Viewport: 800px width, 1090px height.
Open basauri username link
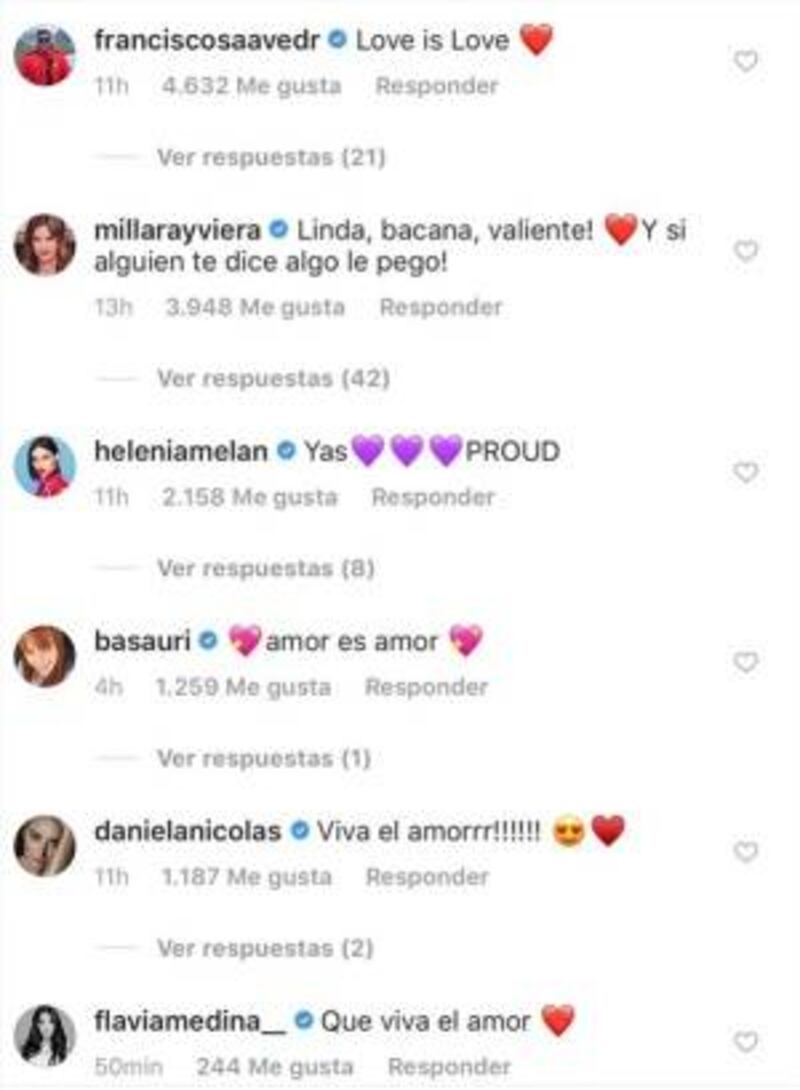click(x=142, y=641)
